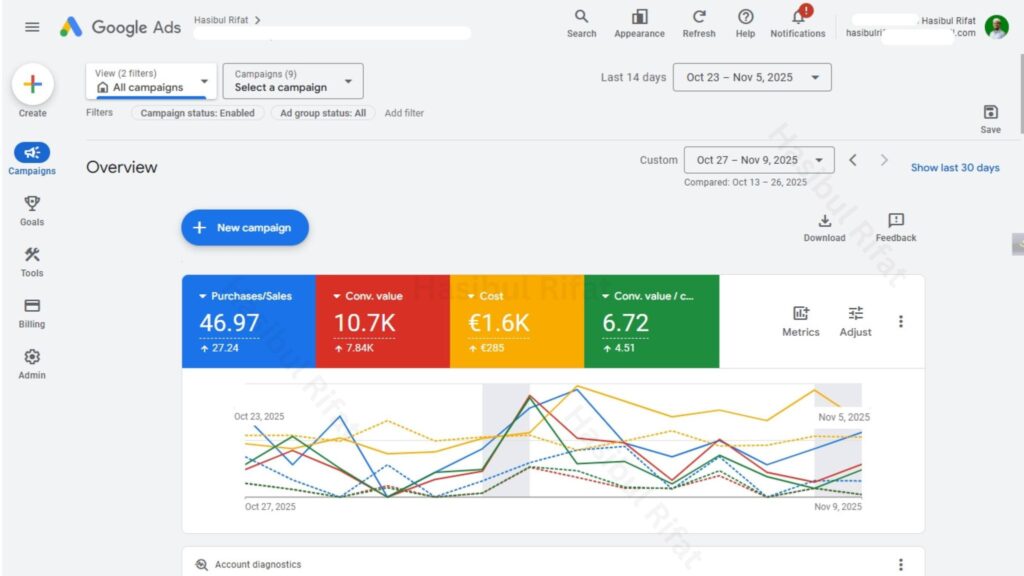This screenshot has height=576, width=1024.
Task: Open Billing in the sidebar
Action: coord(32,312)
